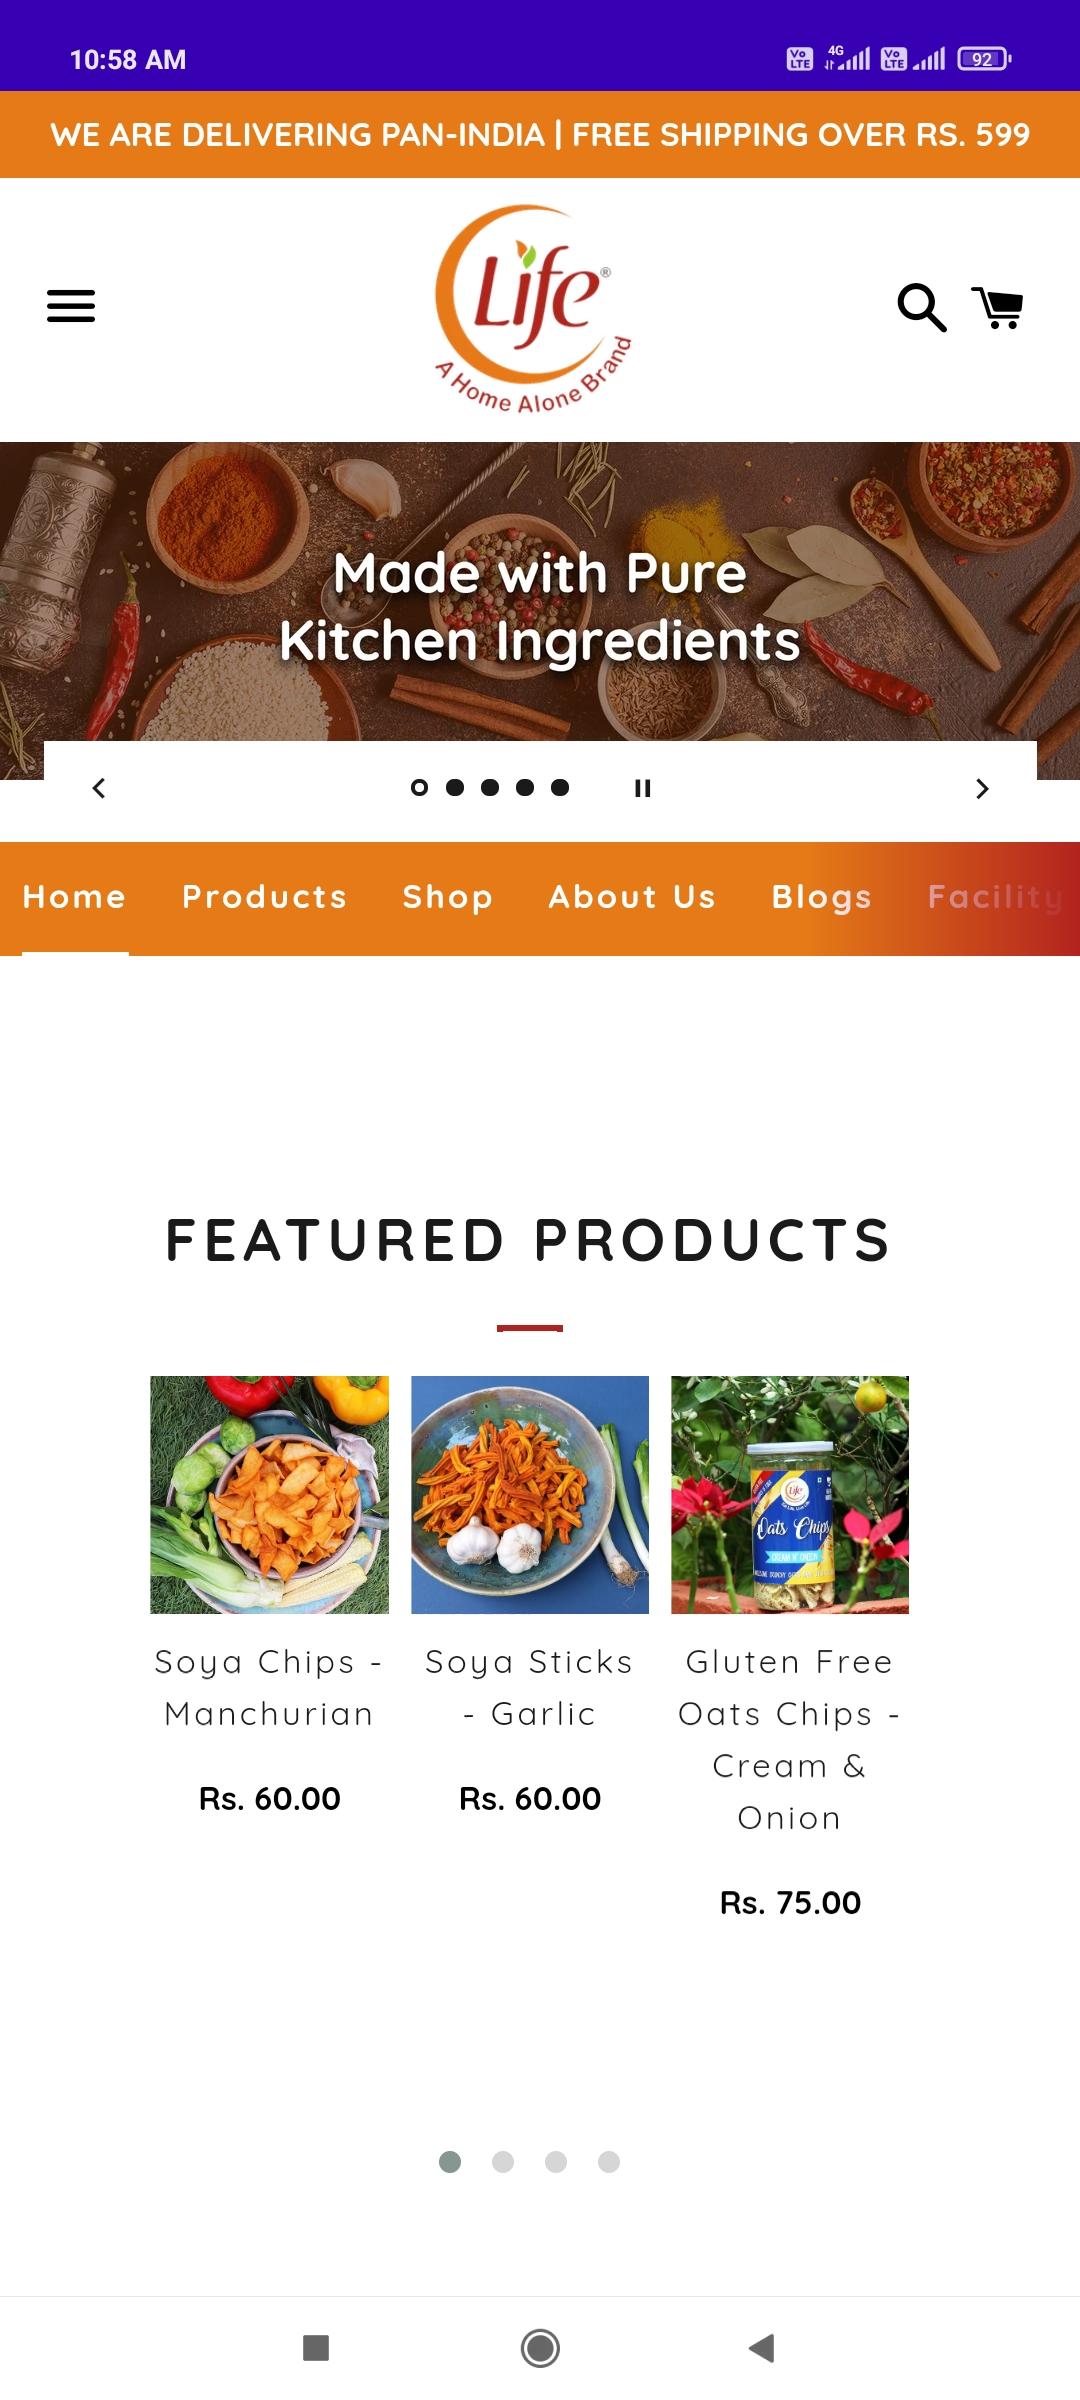The width and height of the screenshot is (1080, 2400).
Task: Tap the Life brand logo
Action: pyautogui.click(x=533, y=309)
